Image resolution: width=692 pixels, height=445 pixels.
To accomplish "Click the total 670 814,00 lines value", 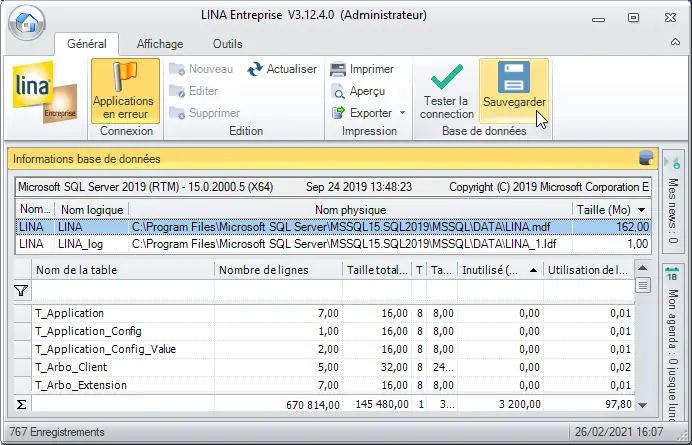I will pyautogui.click(x=312, y=405).
